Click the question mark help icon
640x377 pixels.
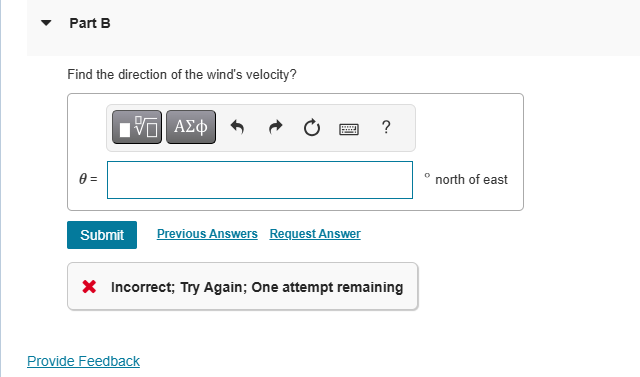386,127
